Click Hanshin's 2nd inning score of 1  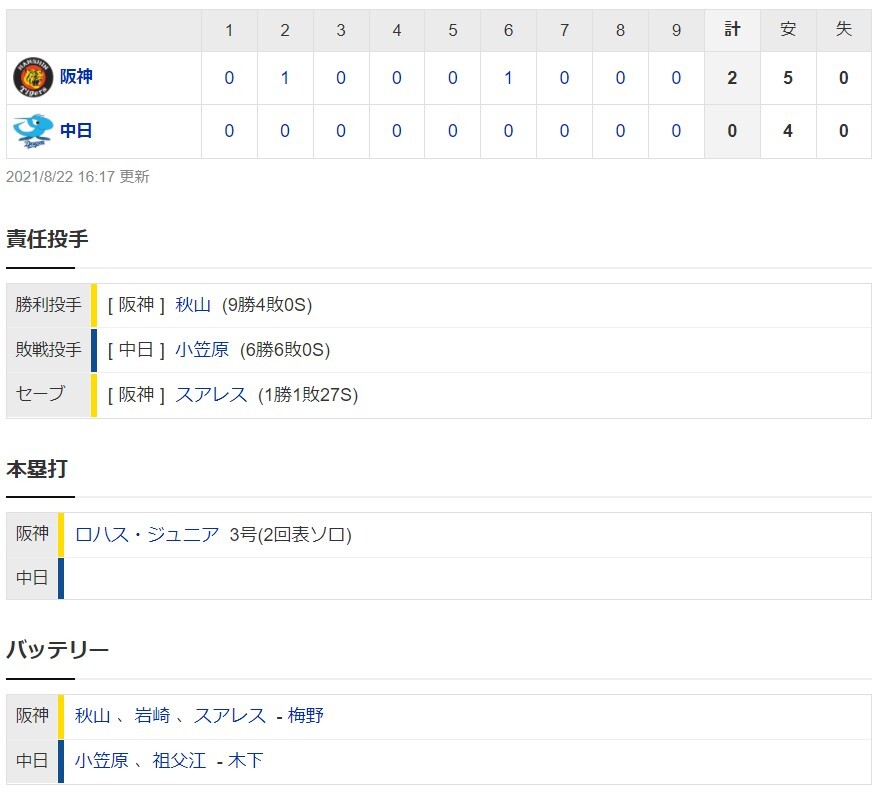pyautogui.click(x=285, y=78)
